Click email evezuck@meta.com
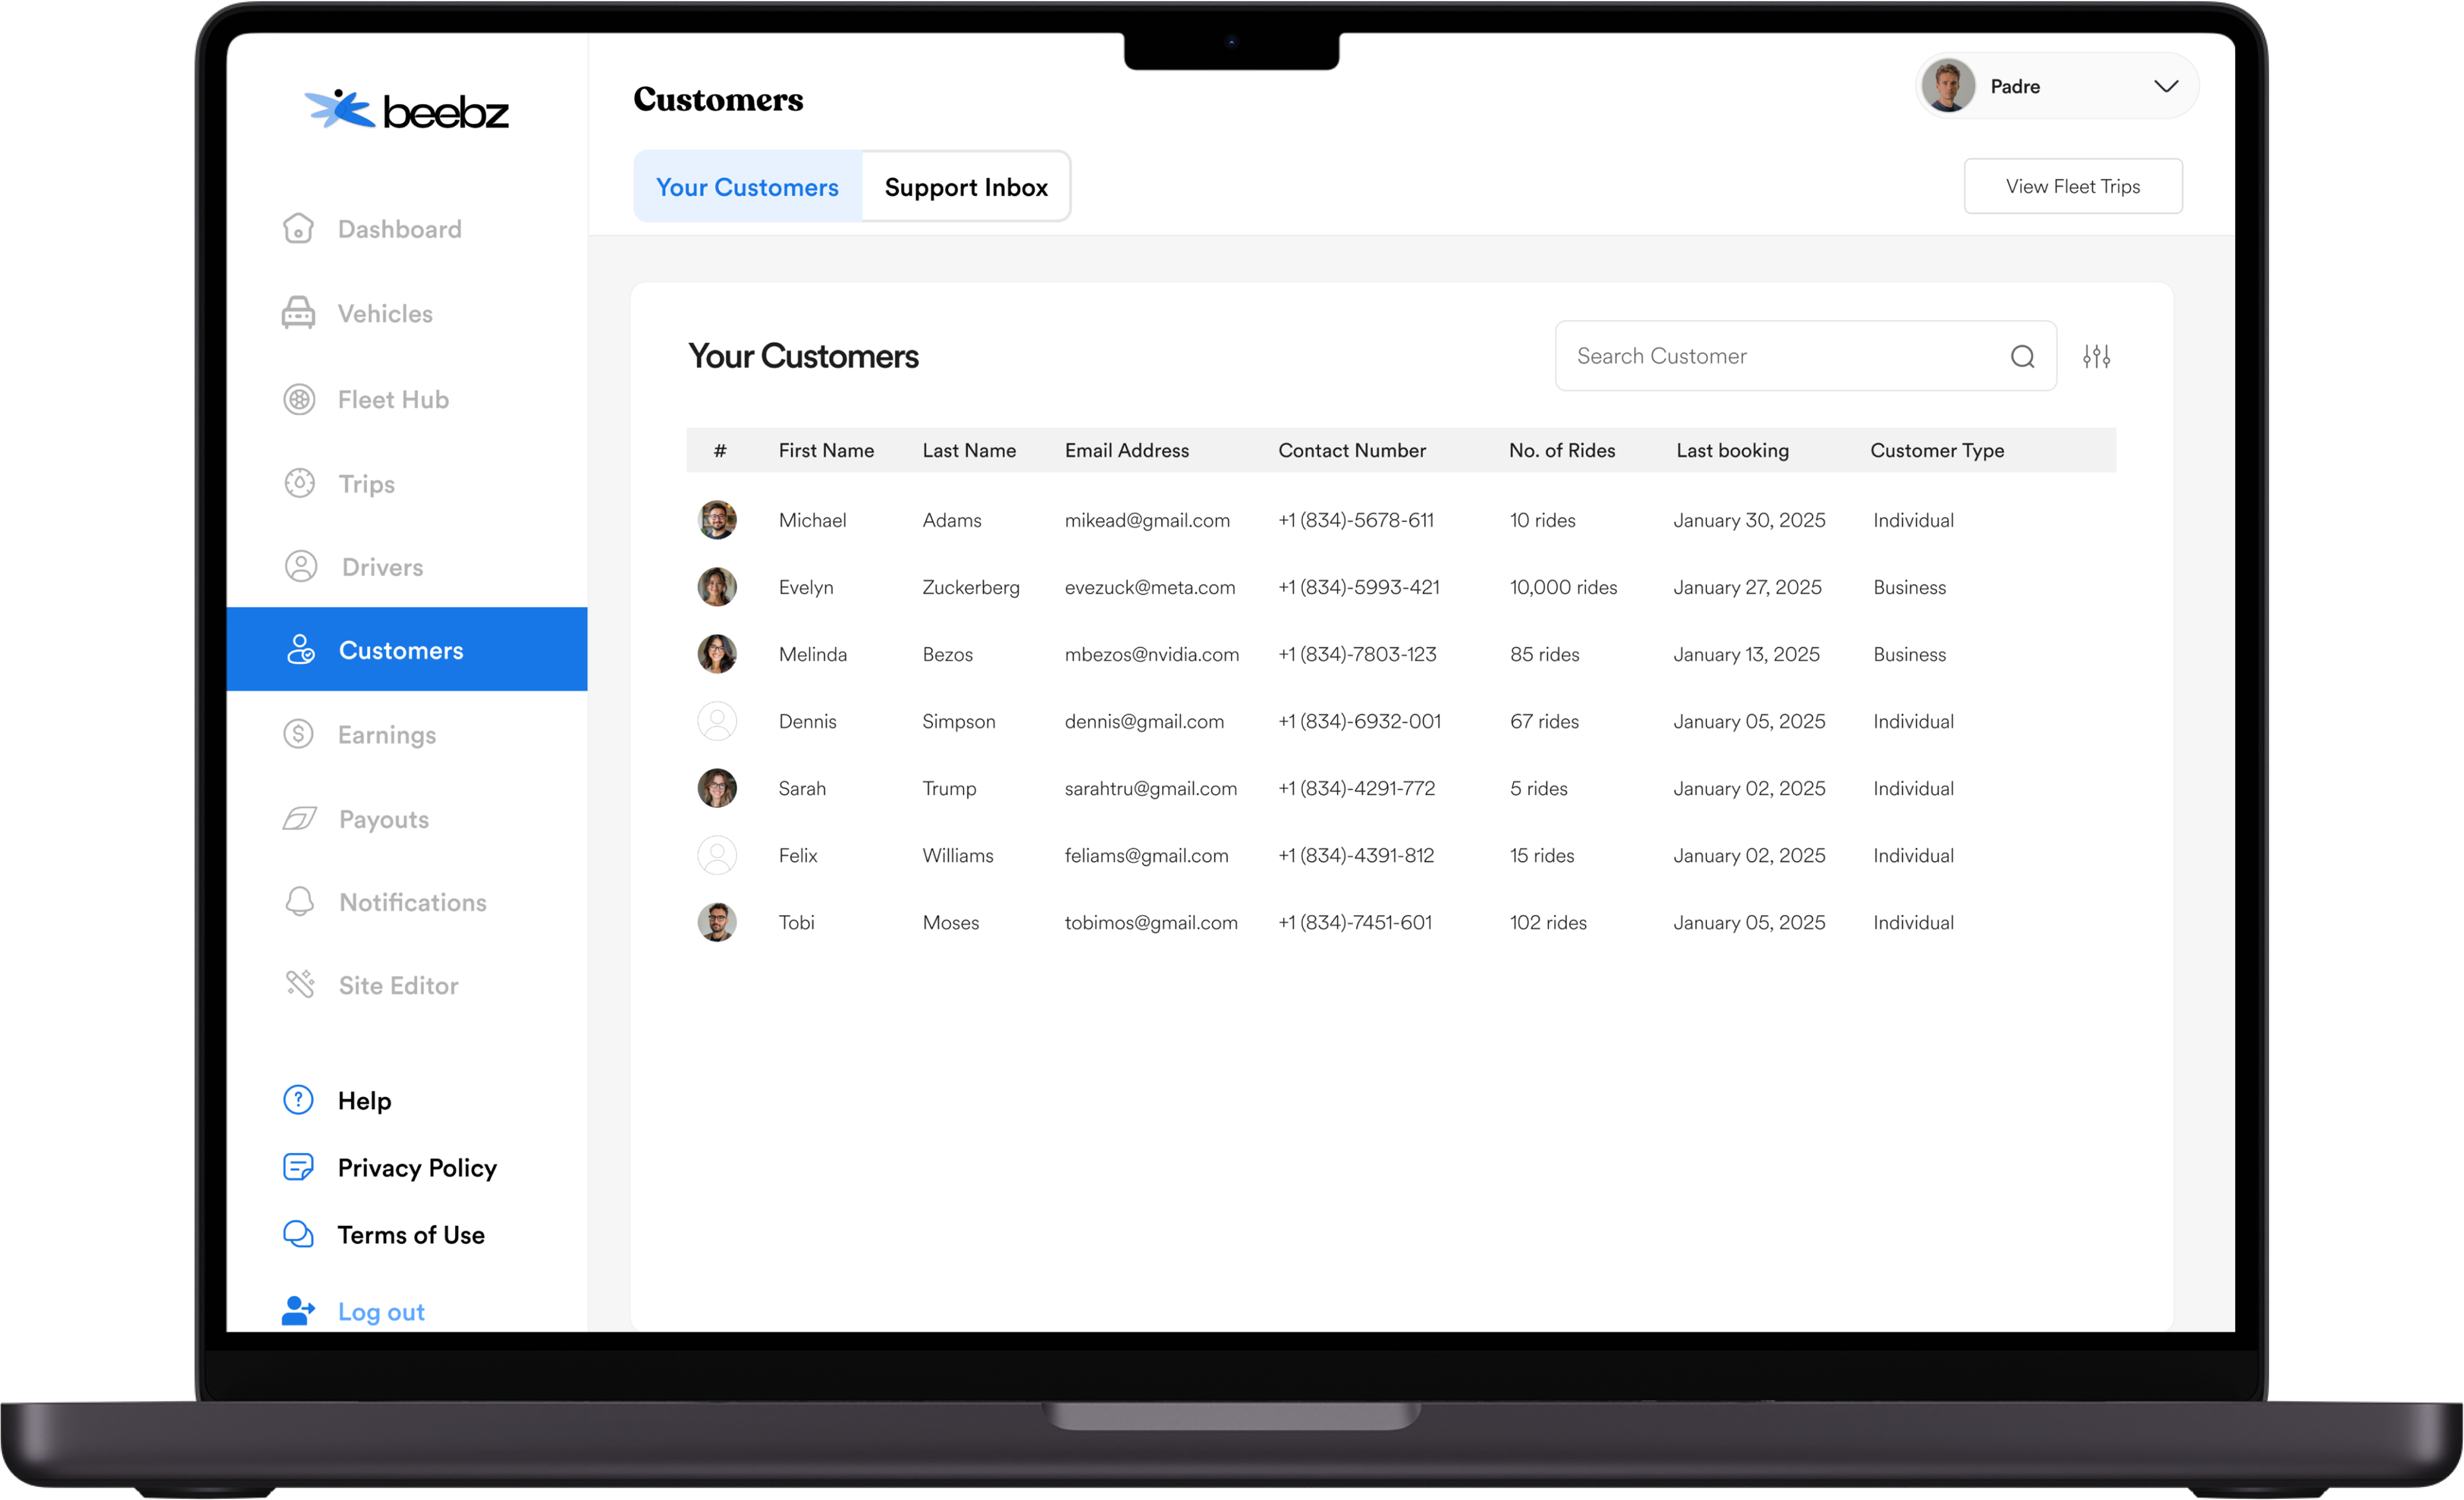The image size is (2464, 1500). click(1150, 587)
